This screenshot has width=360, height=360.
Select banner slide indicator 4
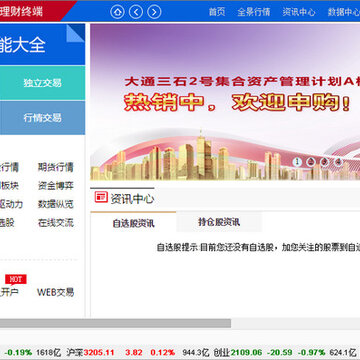coord(338,162)
